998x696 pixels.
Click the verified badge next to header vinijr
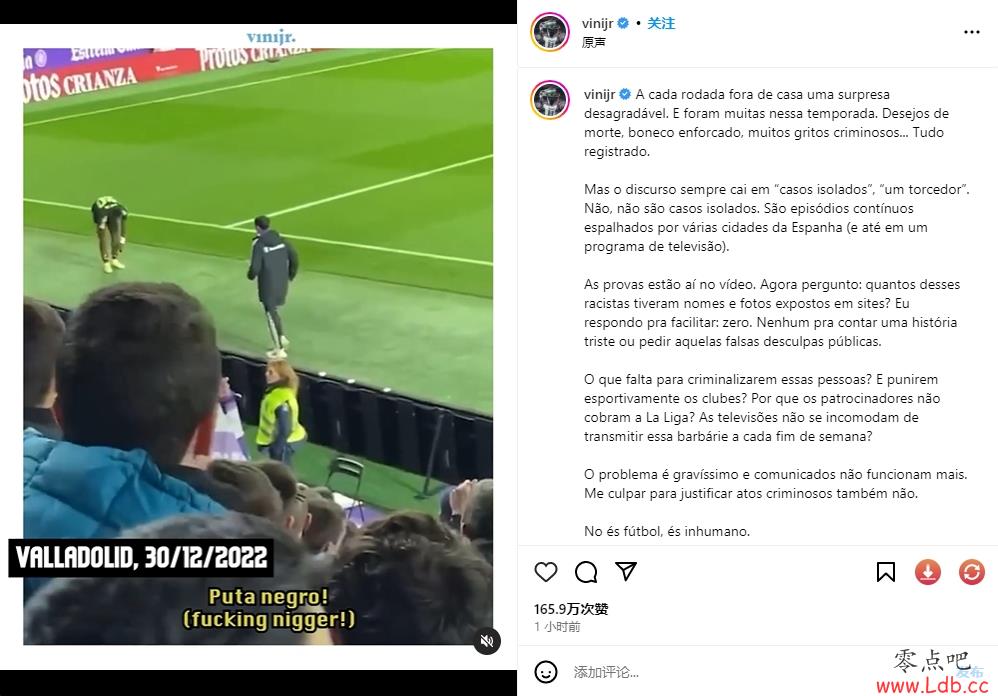point(623,24)
